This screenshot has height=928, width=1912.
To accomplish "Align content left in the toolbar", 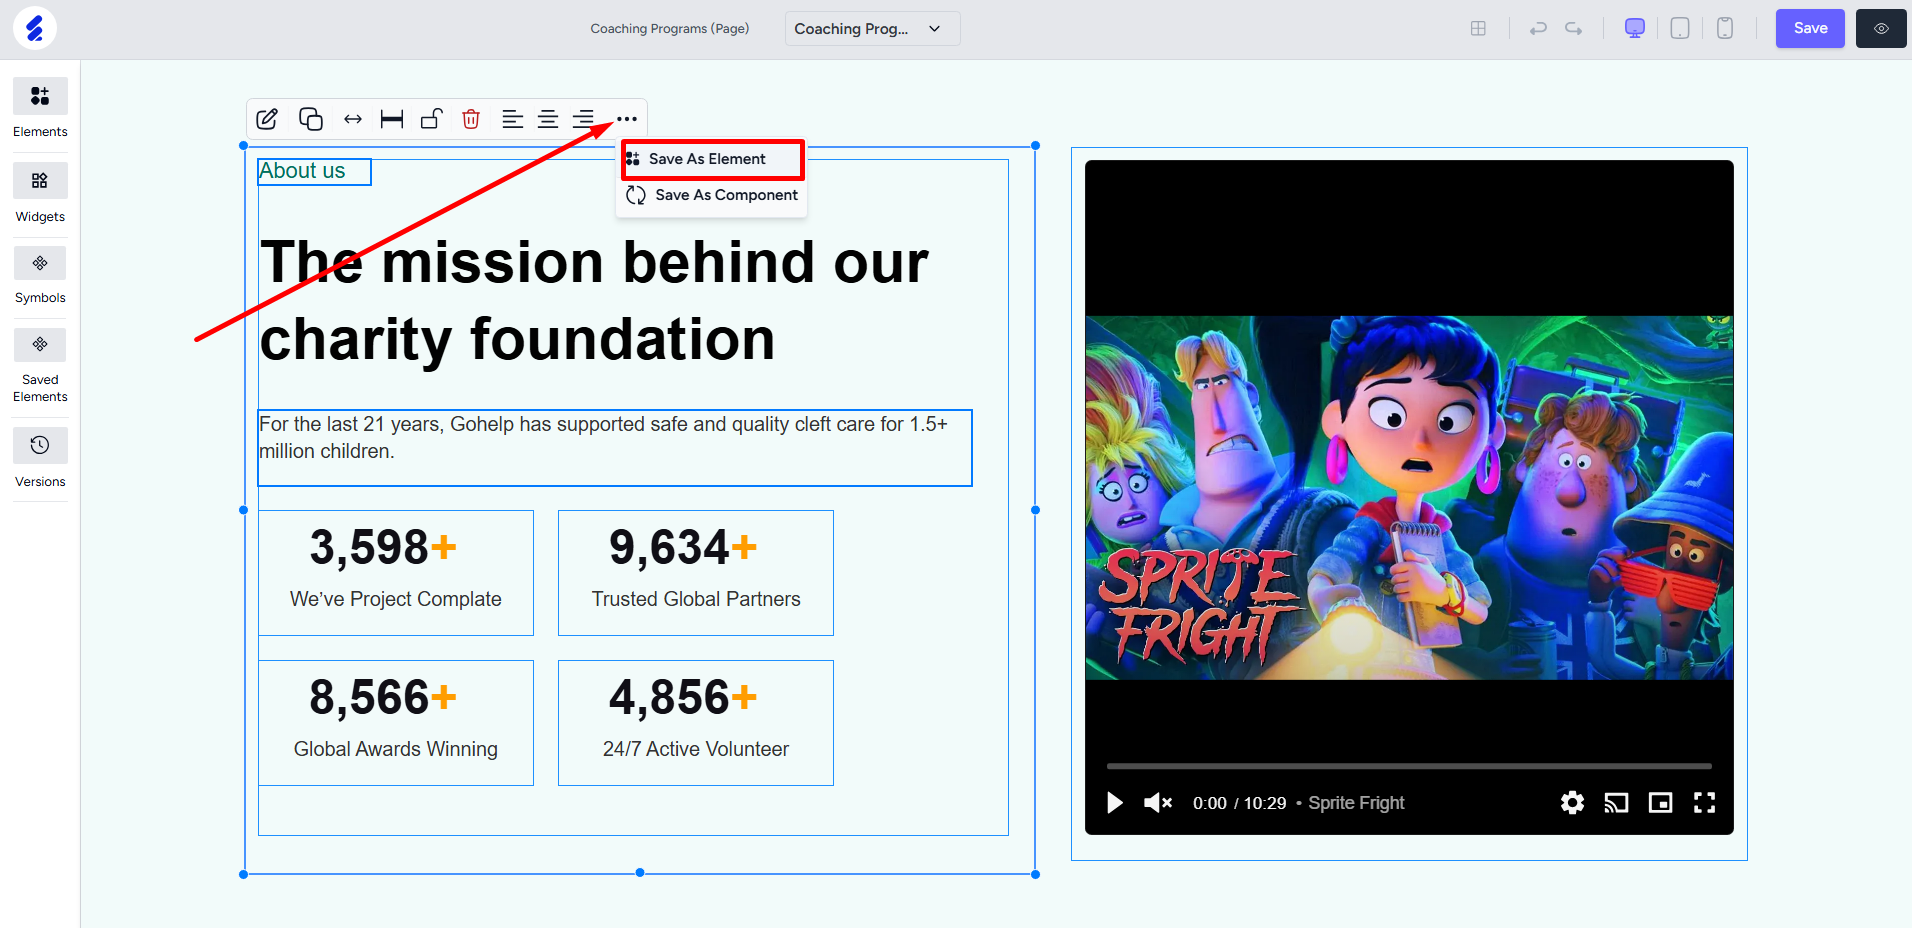I will [512, 119].
